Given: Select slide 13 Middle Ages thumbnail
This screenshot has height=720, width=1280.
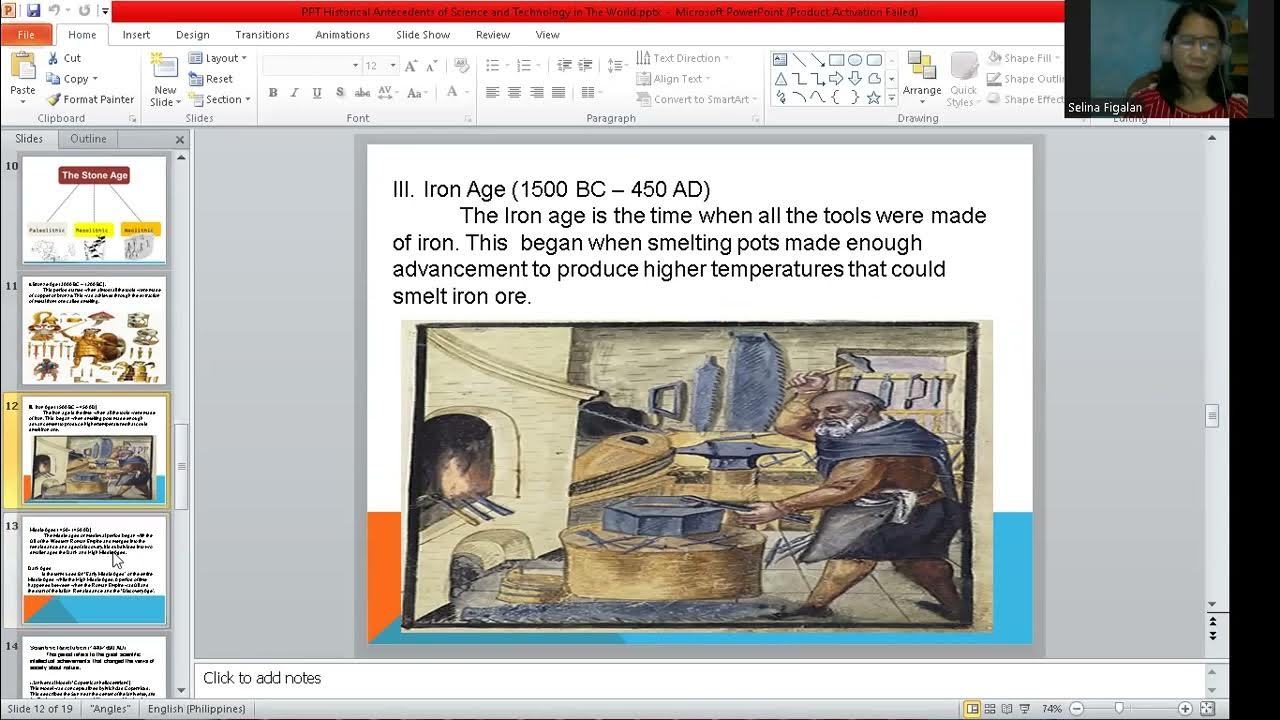Looking at the screenshot, I should point(95,570).
